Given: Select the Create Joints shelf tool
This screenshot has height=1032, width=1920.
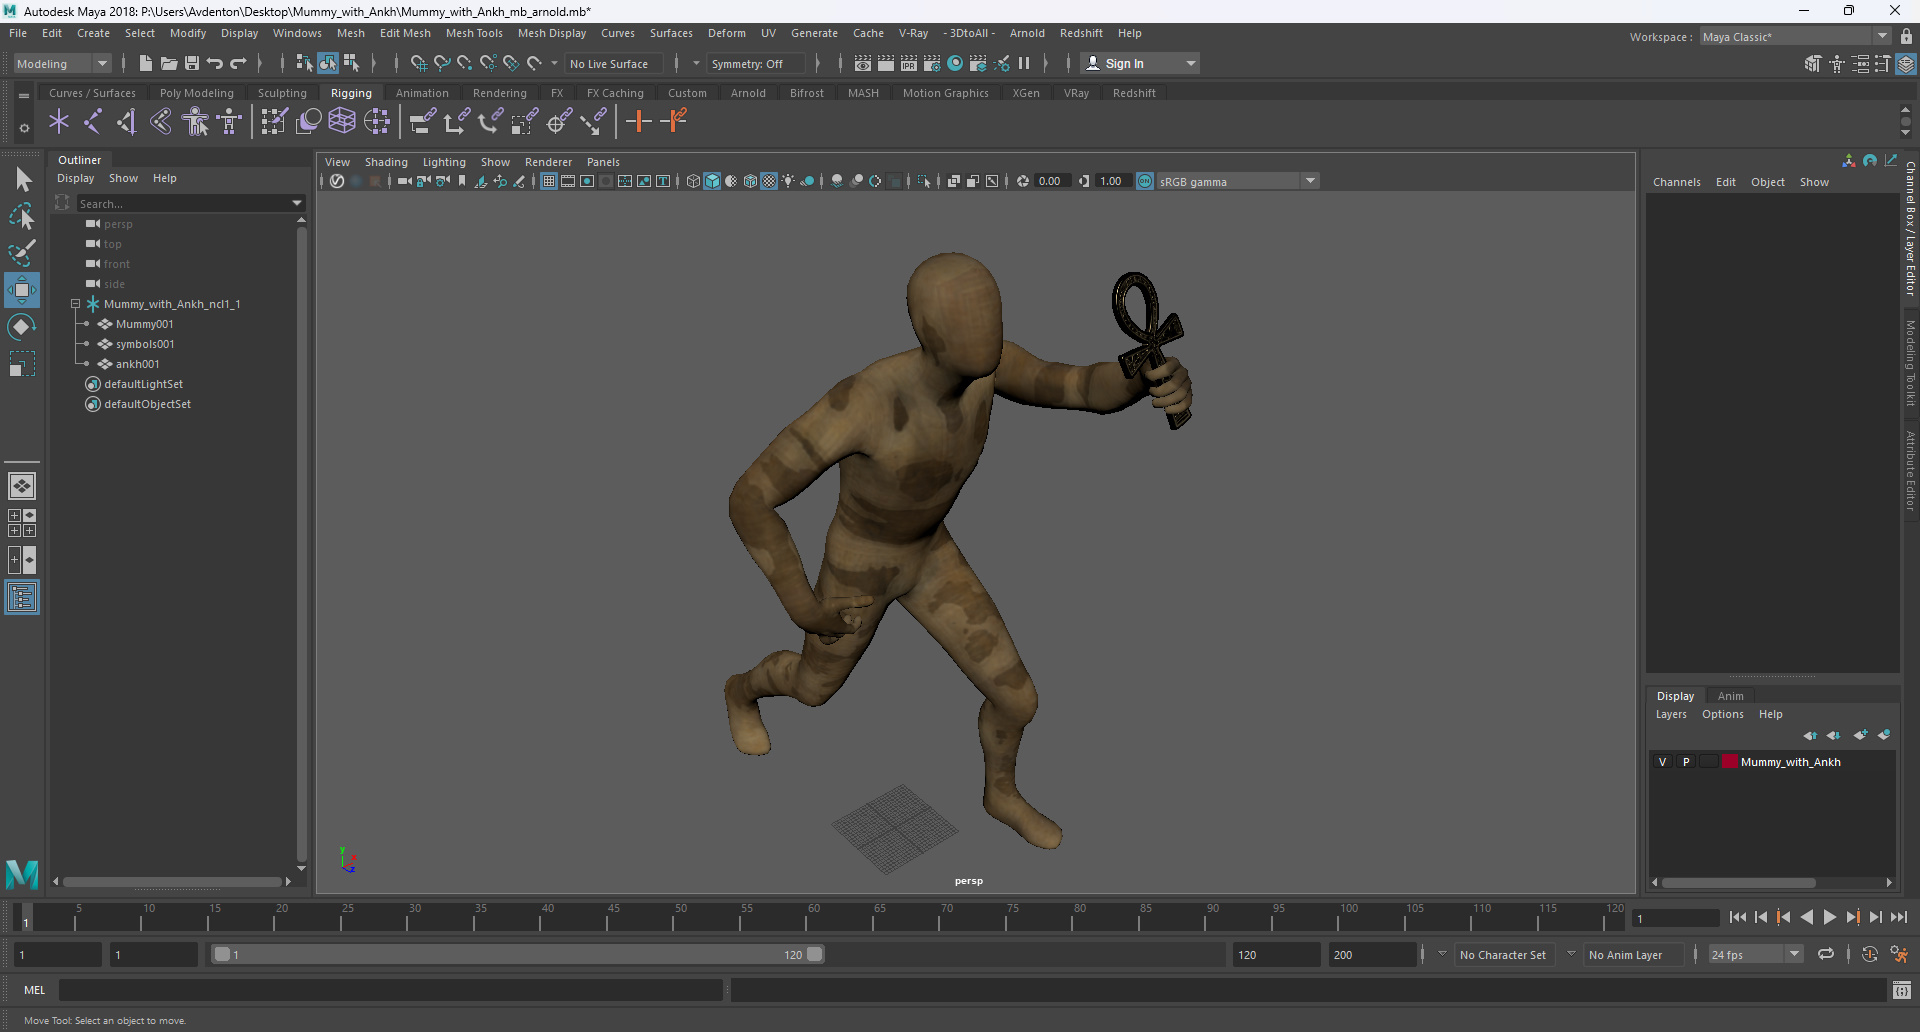Looking at the screenshot, I should coord(93,122).
